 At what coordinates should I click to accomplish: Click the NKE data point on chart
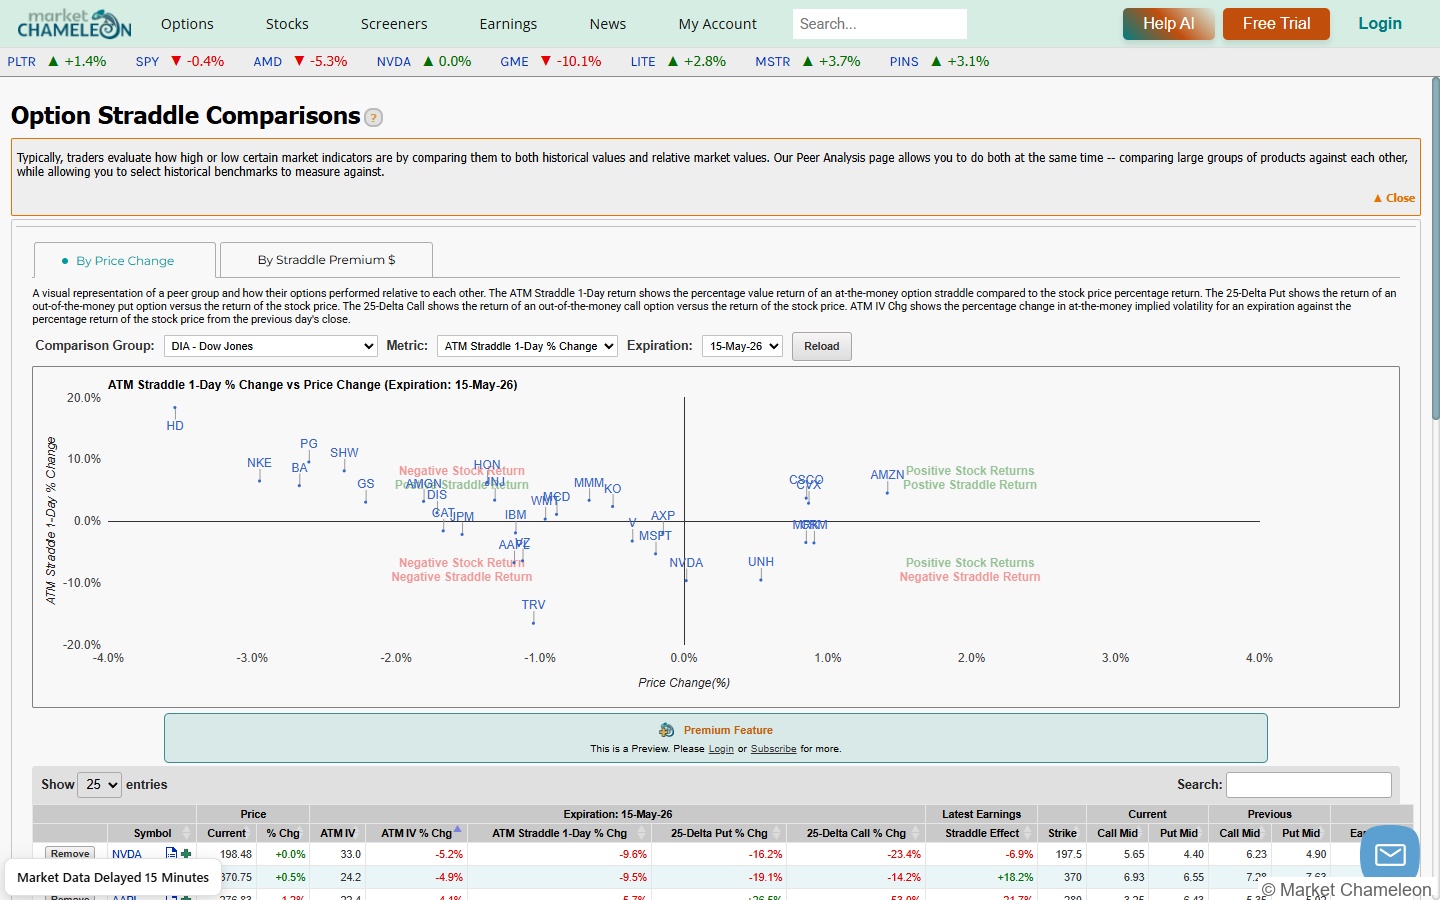coord(260,480)
